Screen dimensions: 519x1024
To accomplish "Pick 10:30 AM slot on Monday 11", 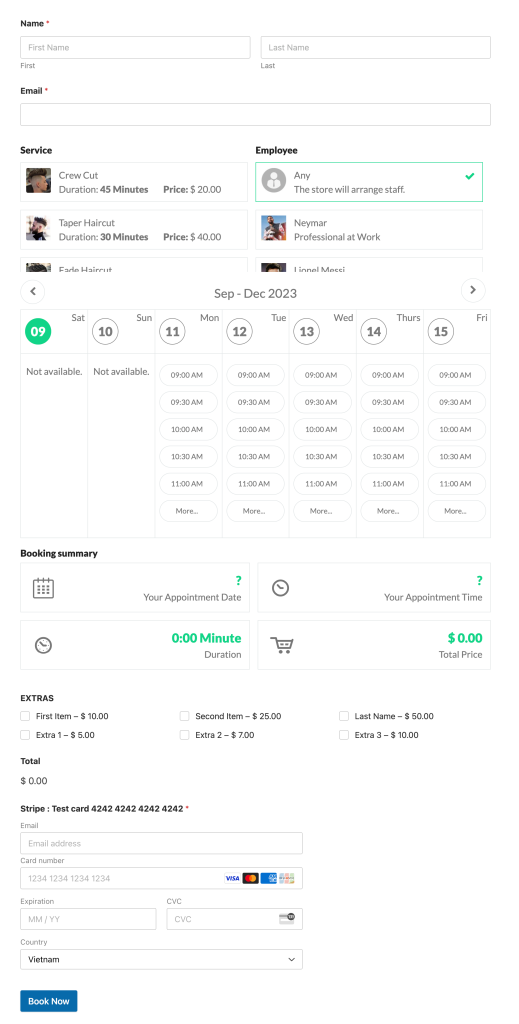I will pyautogui.click(x=187, y=456).
